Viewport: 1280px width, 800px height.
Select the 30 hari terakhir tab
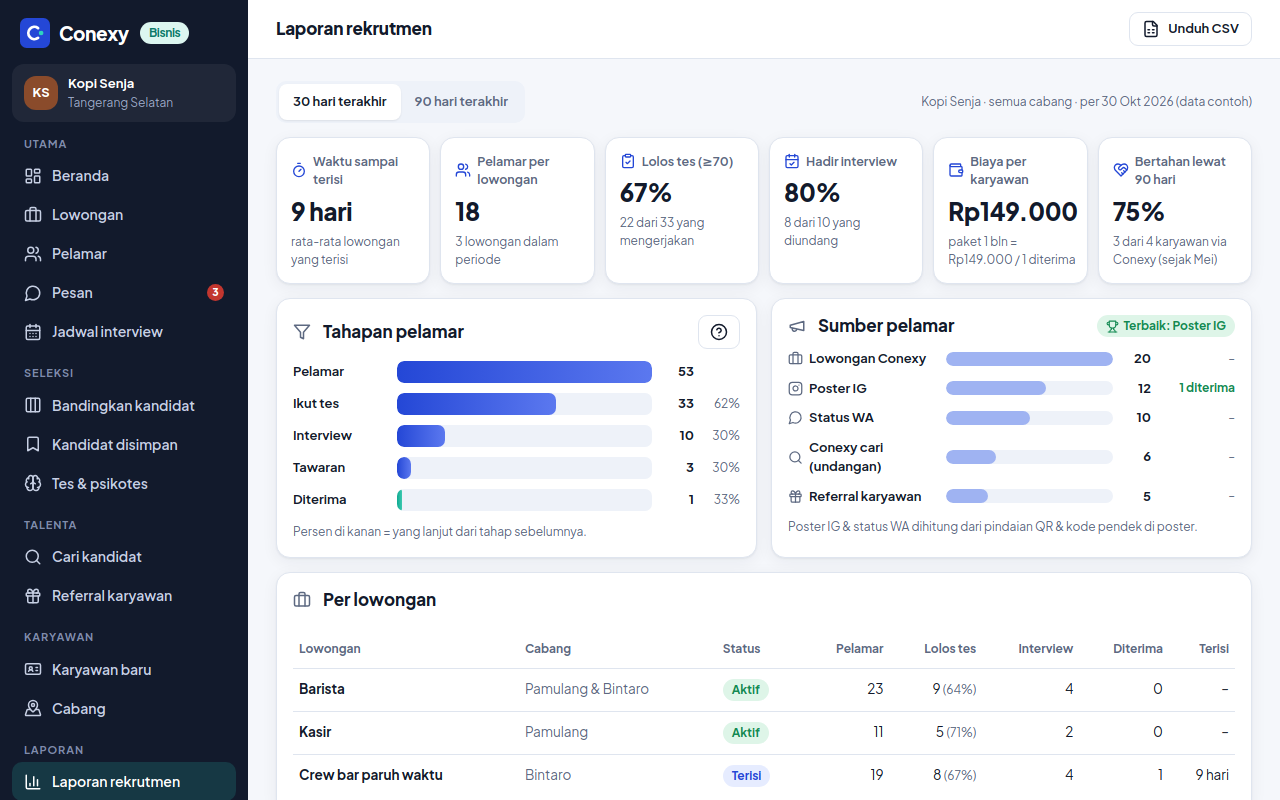pos(340,102)
